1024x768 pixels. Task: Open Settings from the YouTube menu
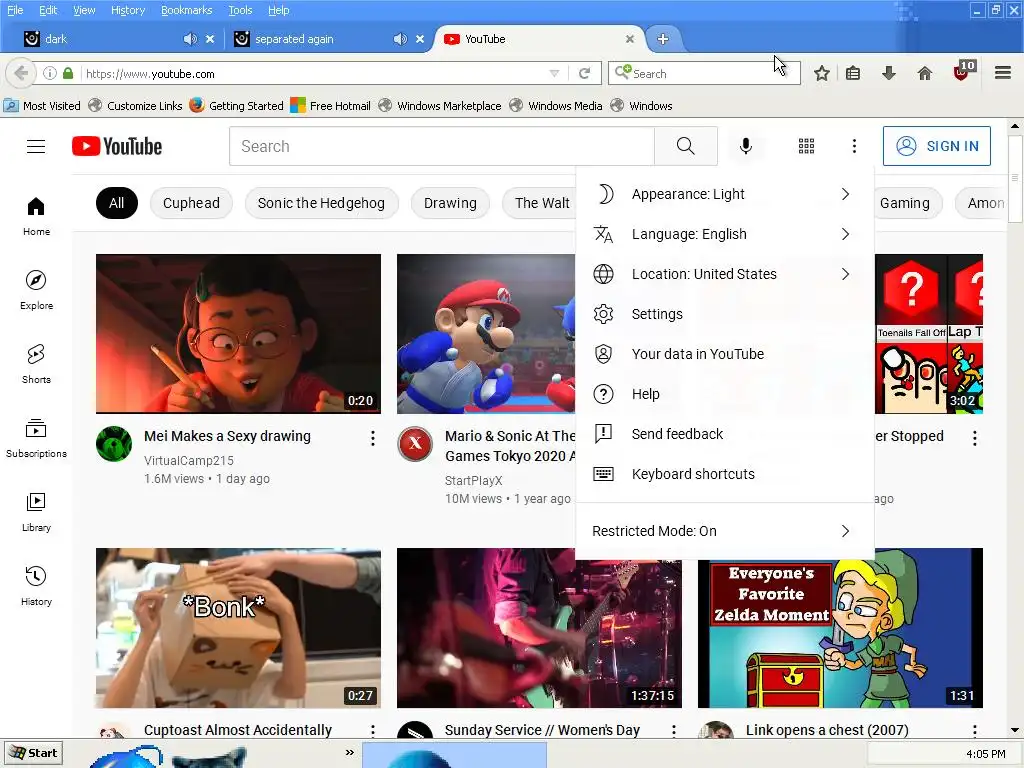tap(724, 314)
